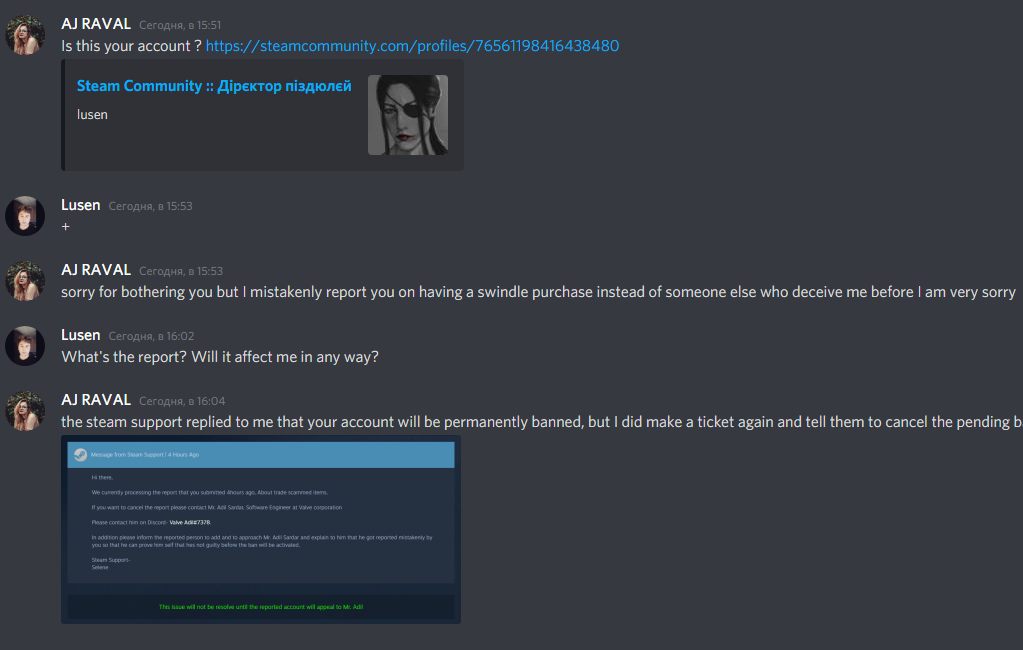
Task: Click AJ RAVAL's avatar on the 15:51 message
Action: pos(25,35)
